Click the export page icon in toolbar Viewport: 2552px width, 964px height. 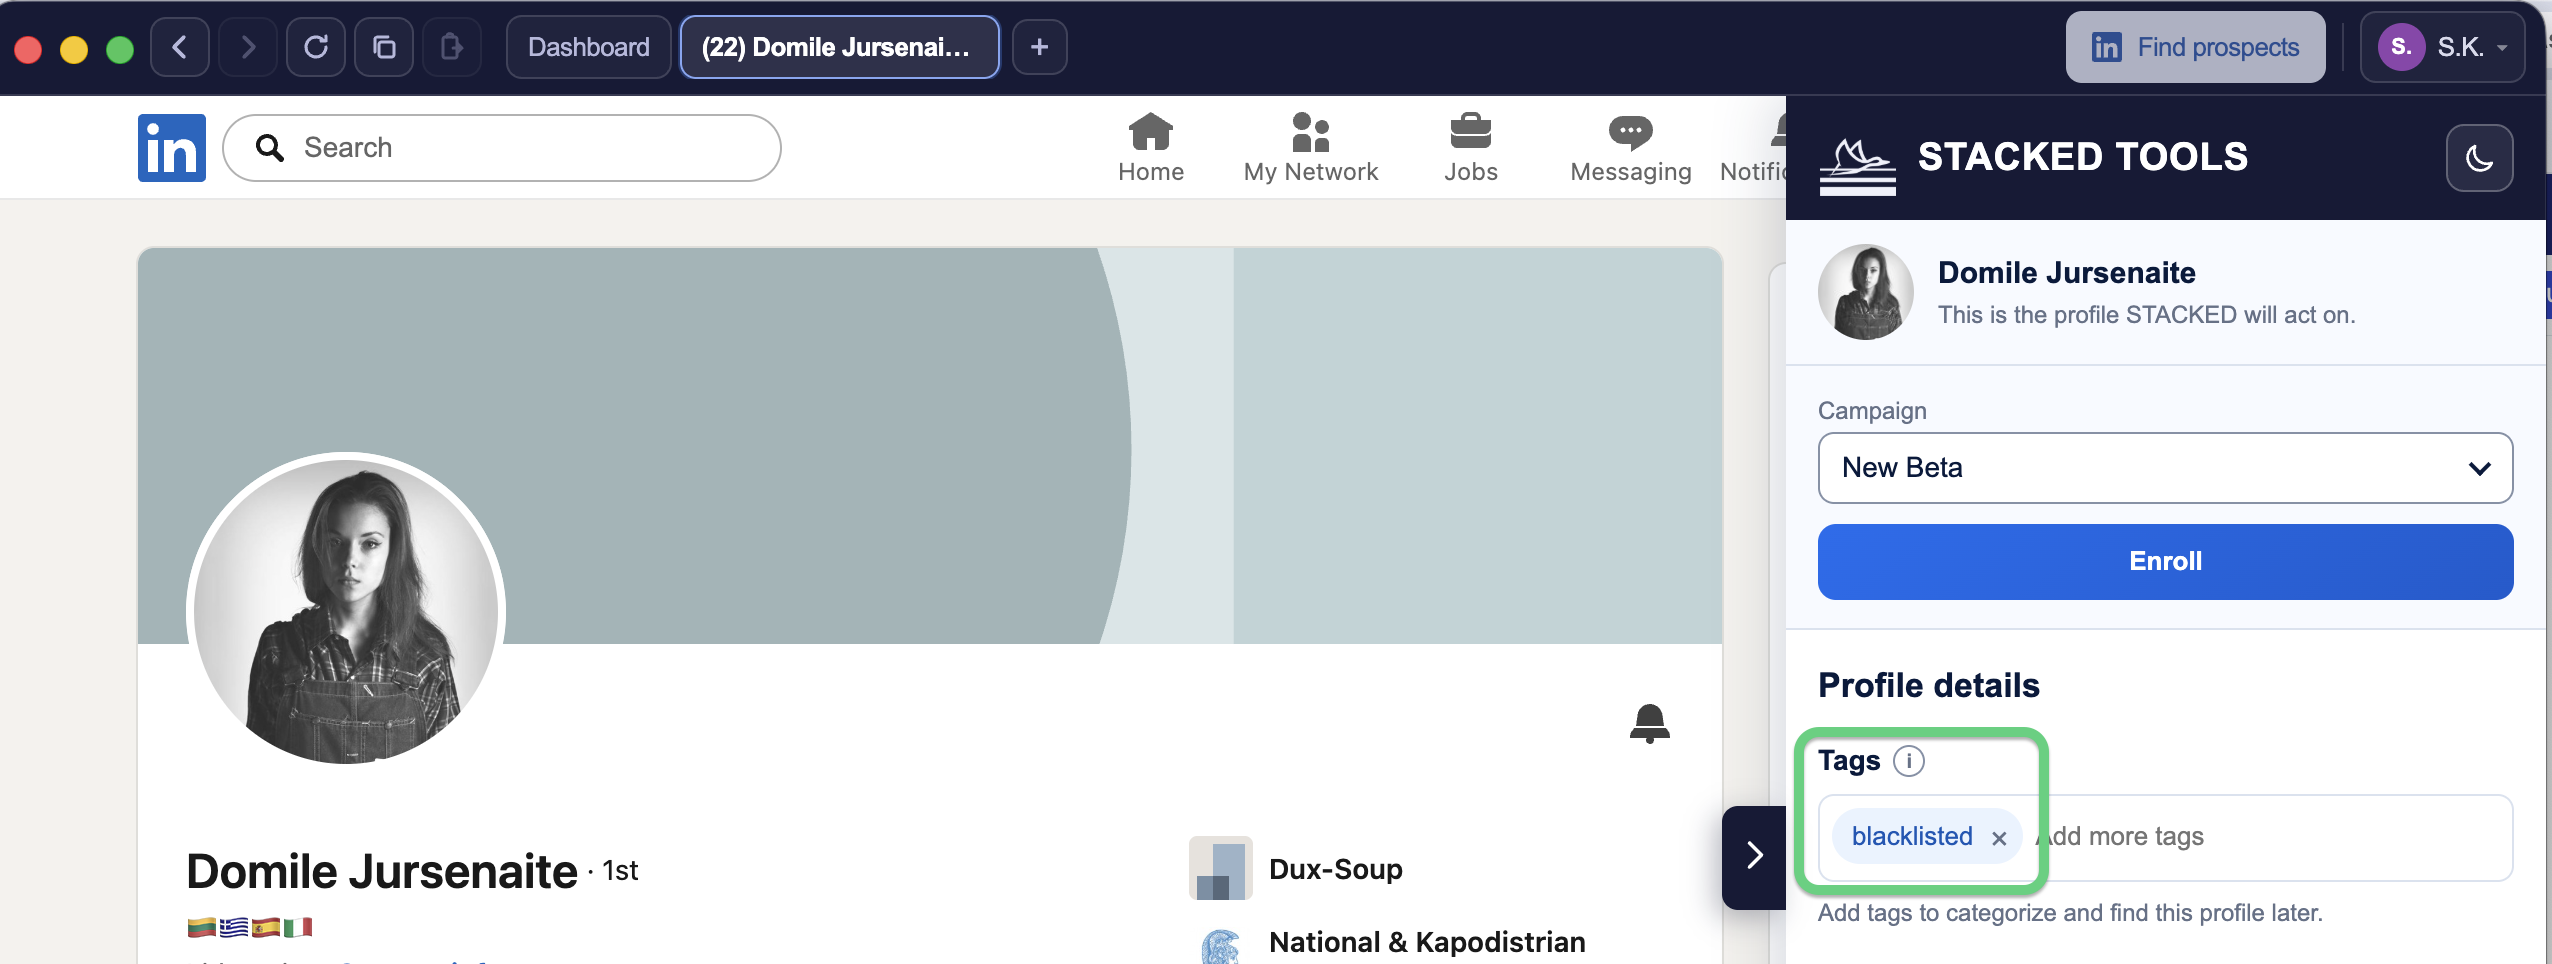[x=452, y=47]
